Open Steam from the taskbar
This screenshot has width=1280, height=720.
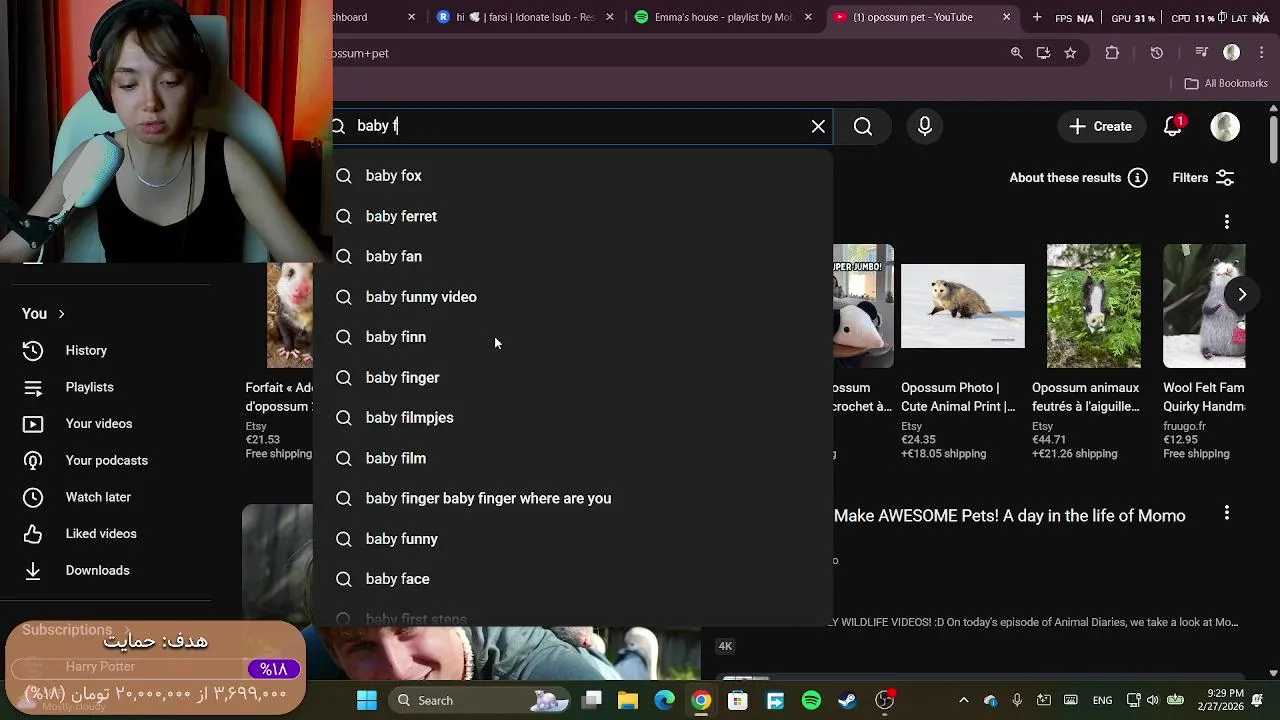(848, 700)
